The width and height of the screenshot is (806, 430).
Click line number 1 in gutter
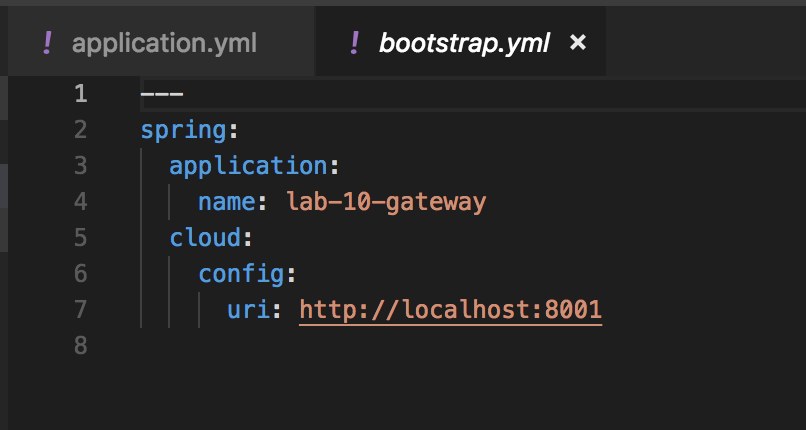[80, 94]
